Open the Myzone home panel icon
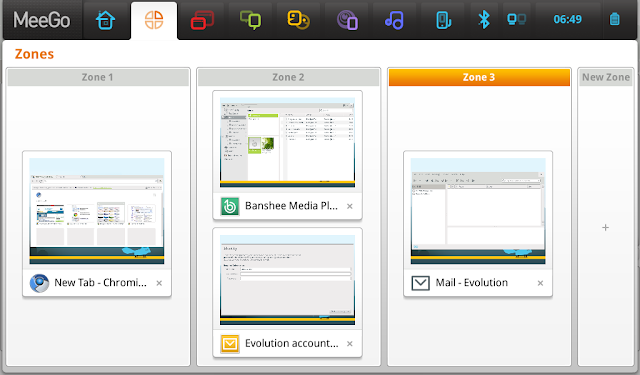This screenshot has width=640, height=375. click(x=106, y=20)
